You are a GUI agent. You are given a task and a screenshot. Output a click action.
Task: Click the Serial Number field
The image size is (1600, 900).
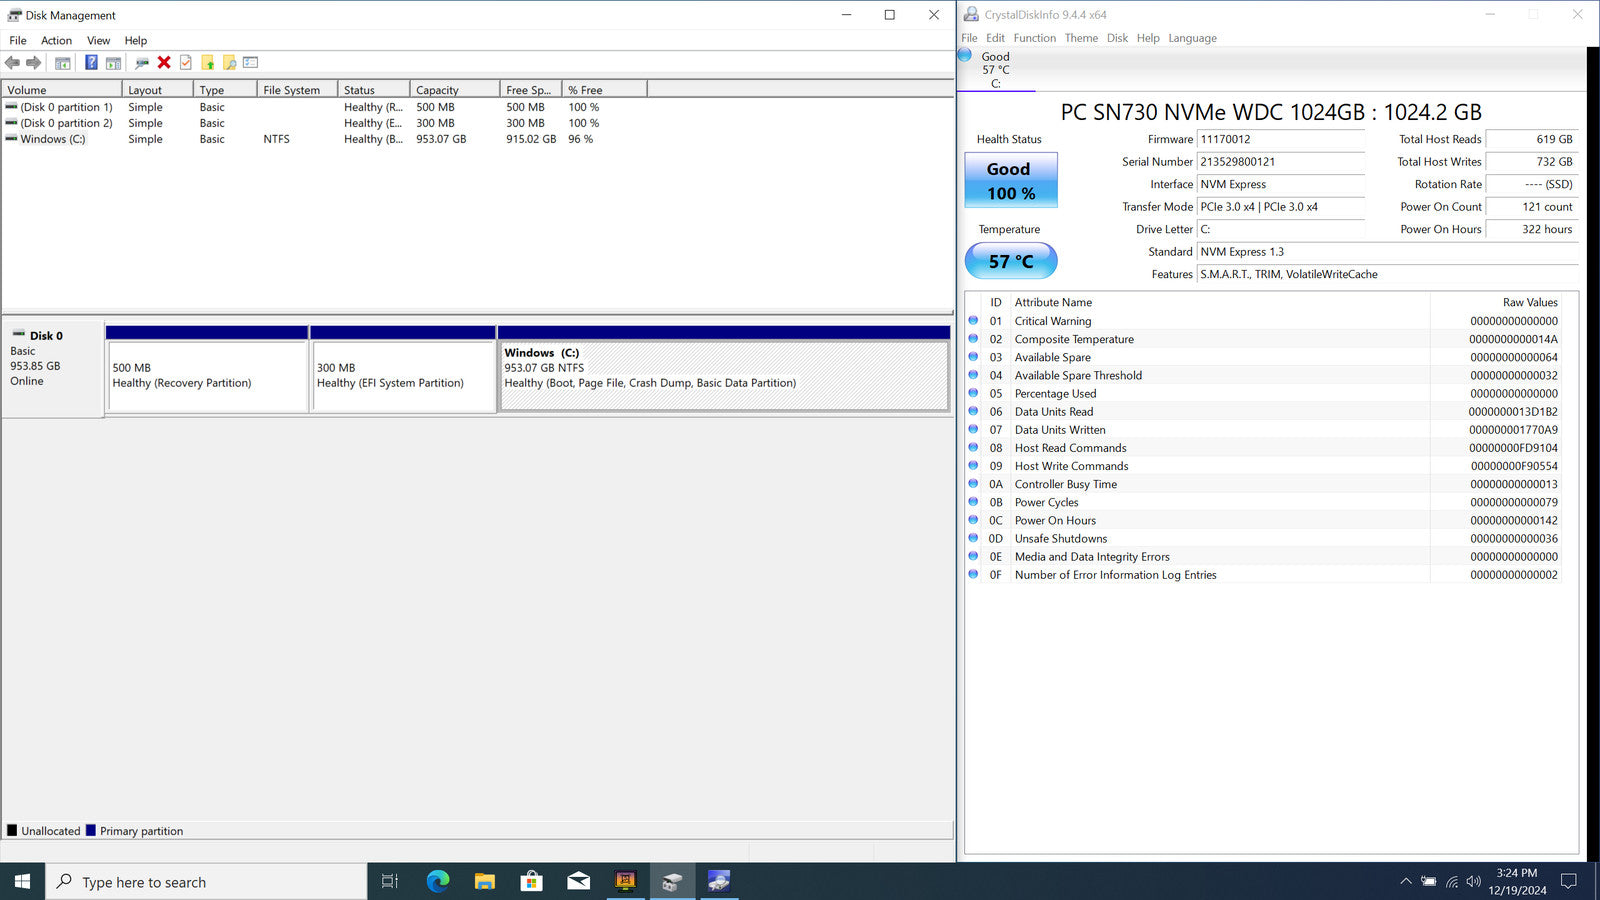[1281, 162]
